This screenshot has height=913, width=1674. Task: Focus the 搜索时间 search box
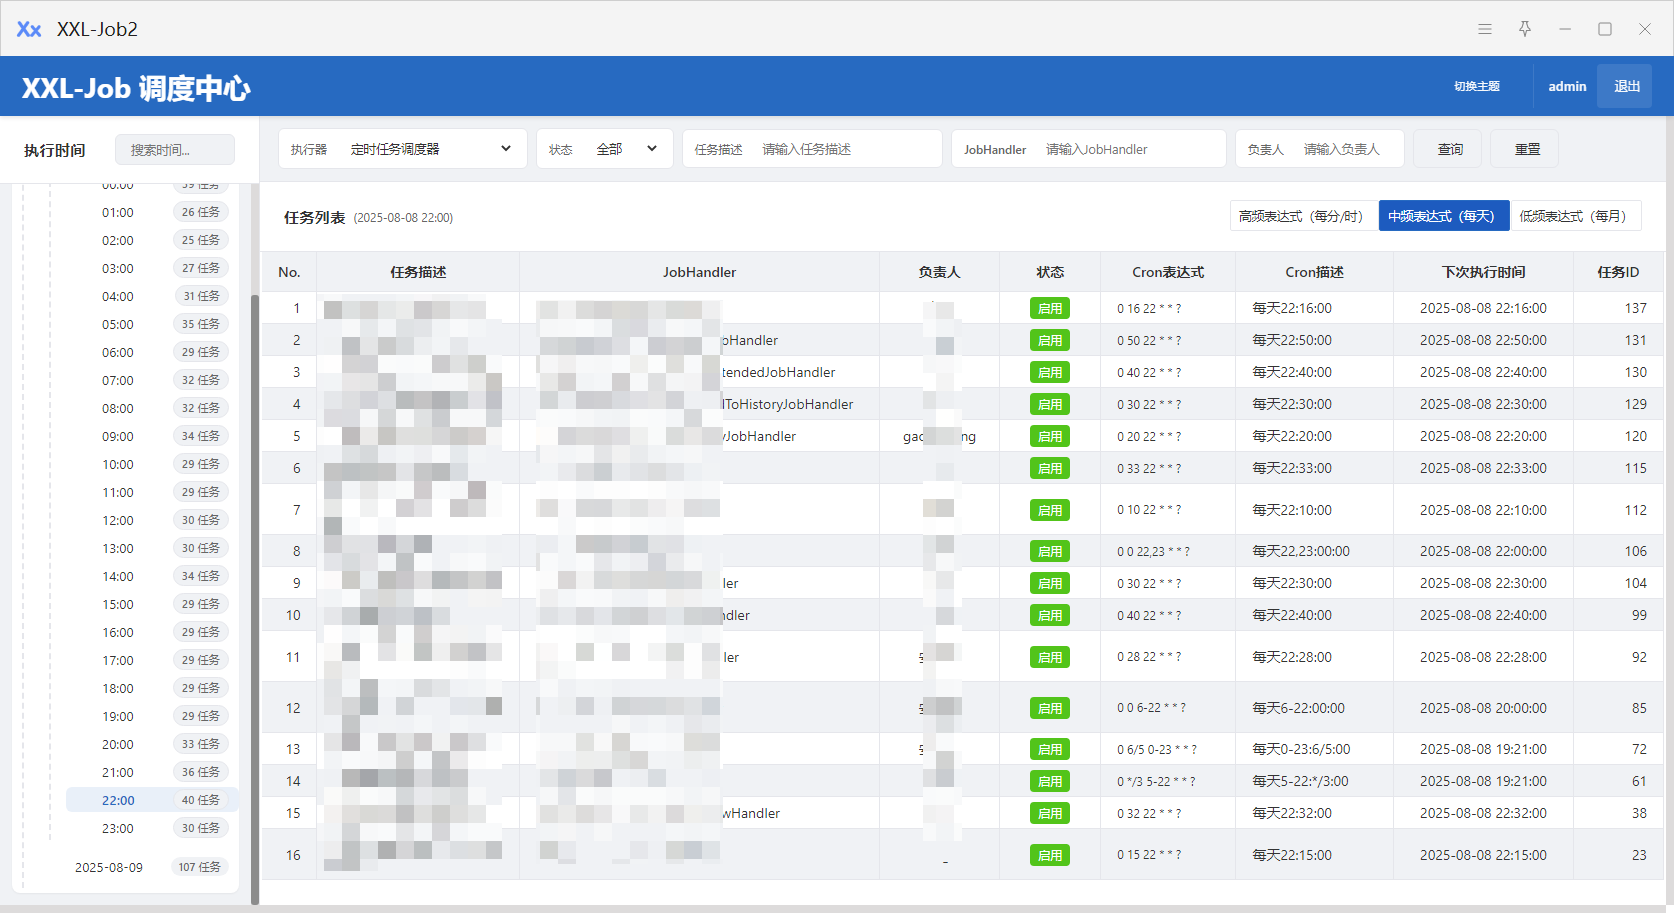click(175, 150)
